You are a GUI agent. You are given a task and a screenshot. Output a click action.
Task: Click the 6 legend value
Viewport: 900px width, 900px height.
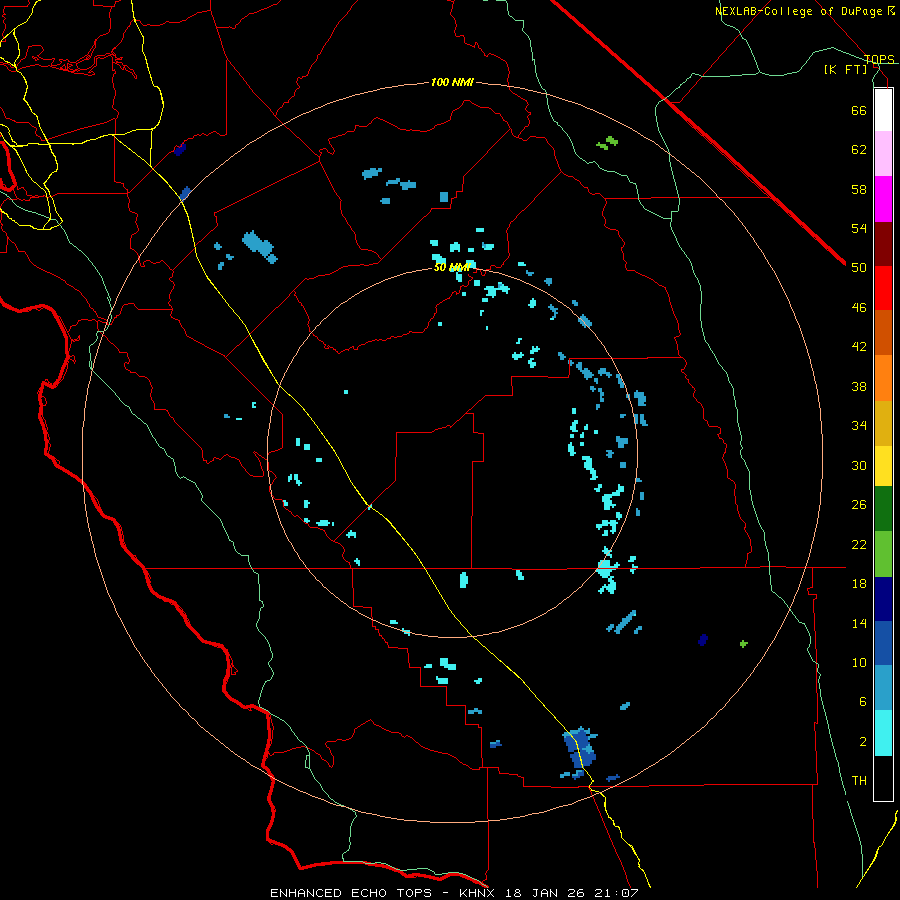click(x=862, y=702)
